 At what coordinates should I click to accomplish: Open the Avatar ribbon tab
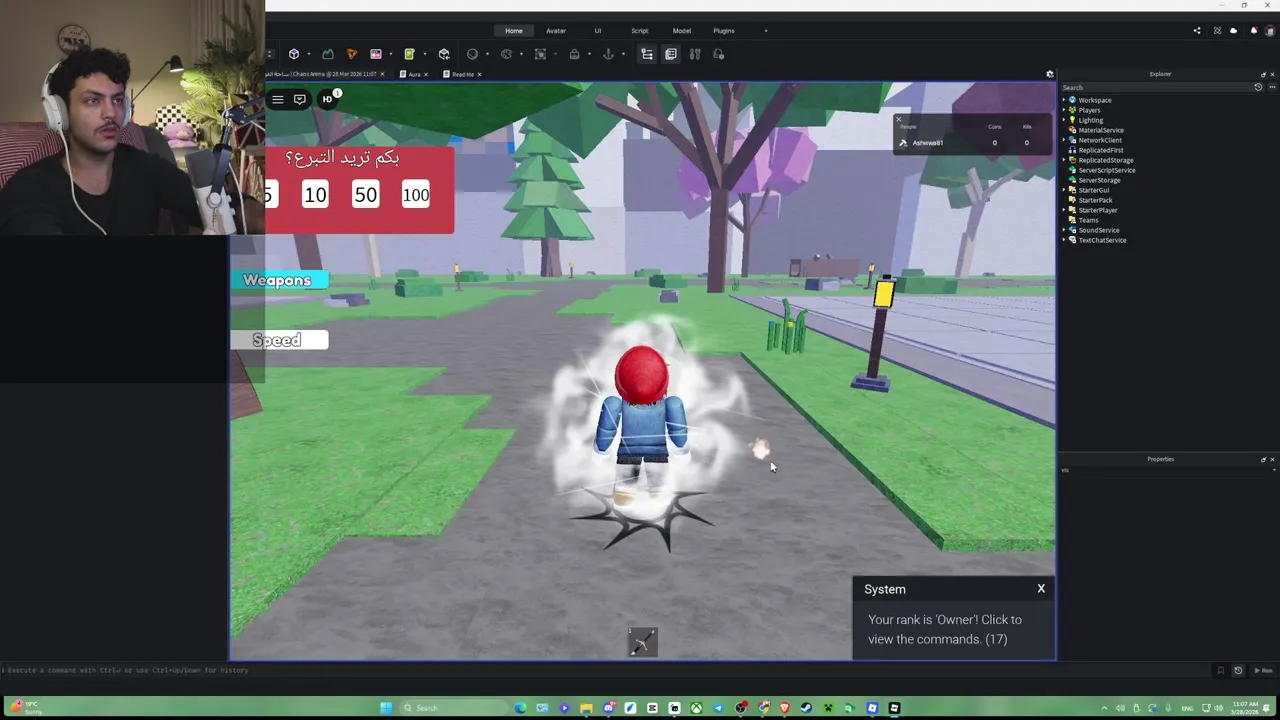coord(556,31)
